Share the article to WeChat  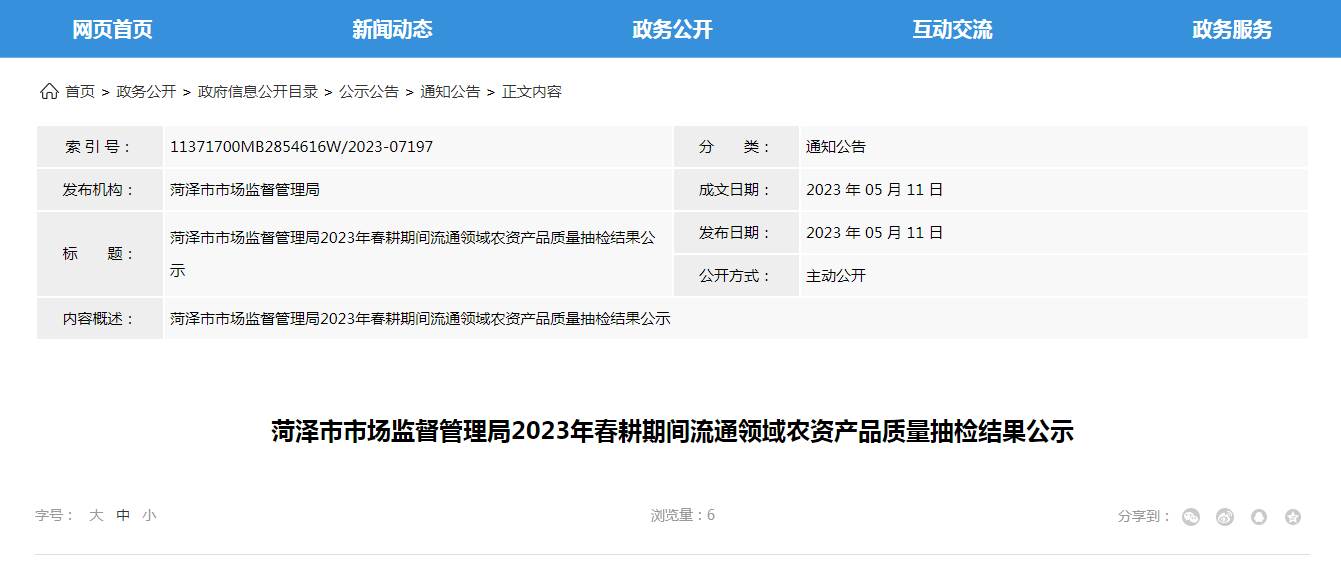1191,517
